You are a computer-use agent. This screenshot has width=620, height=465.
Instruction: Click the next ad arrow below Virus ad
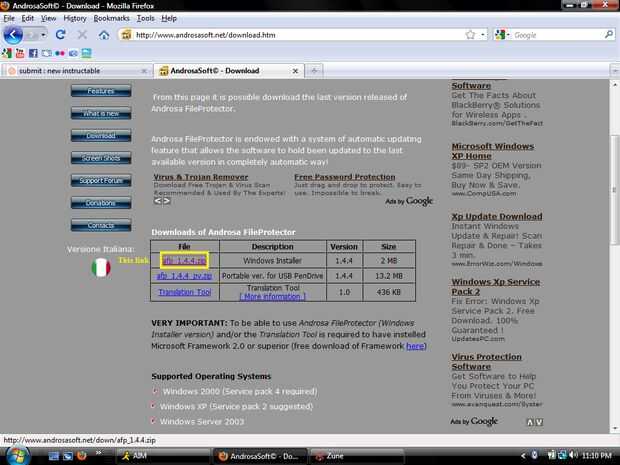[x=166, y=201]
